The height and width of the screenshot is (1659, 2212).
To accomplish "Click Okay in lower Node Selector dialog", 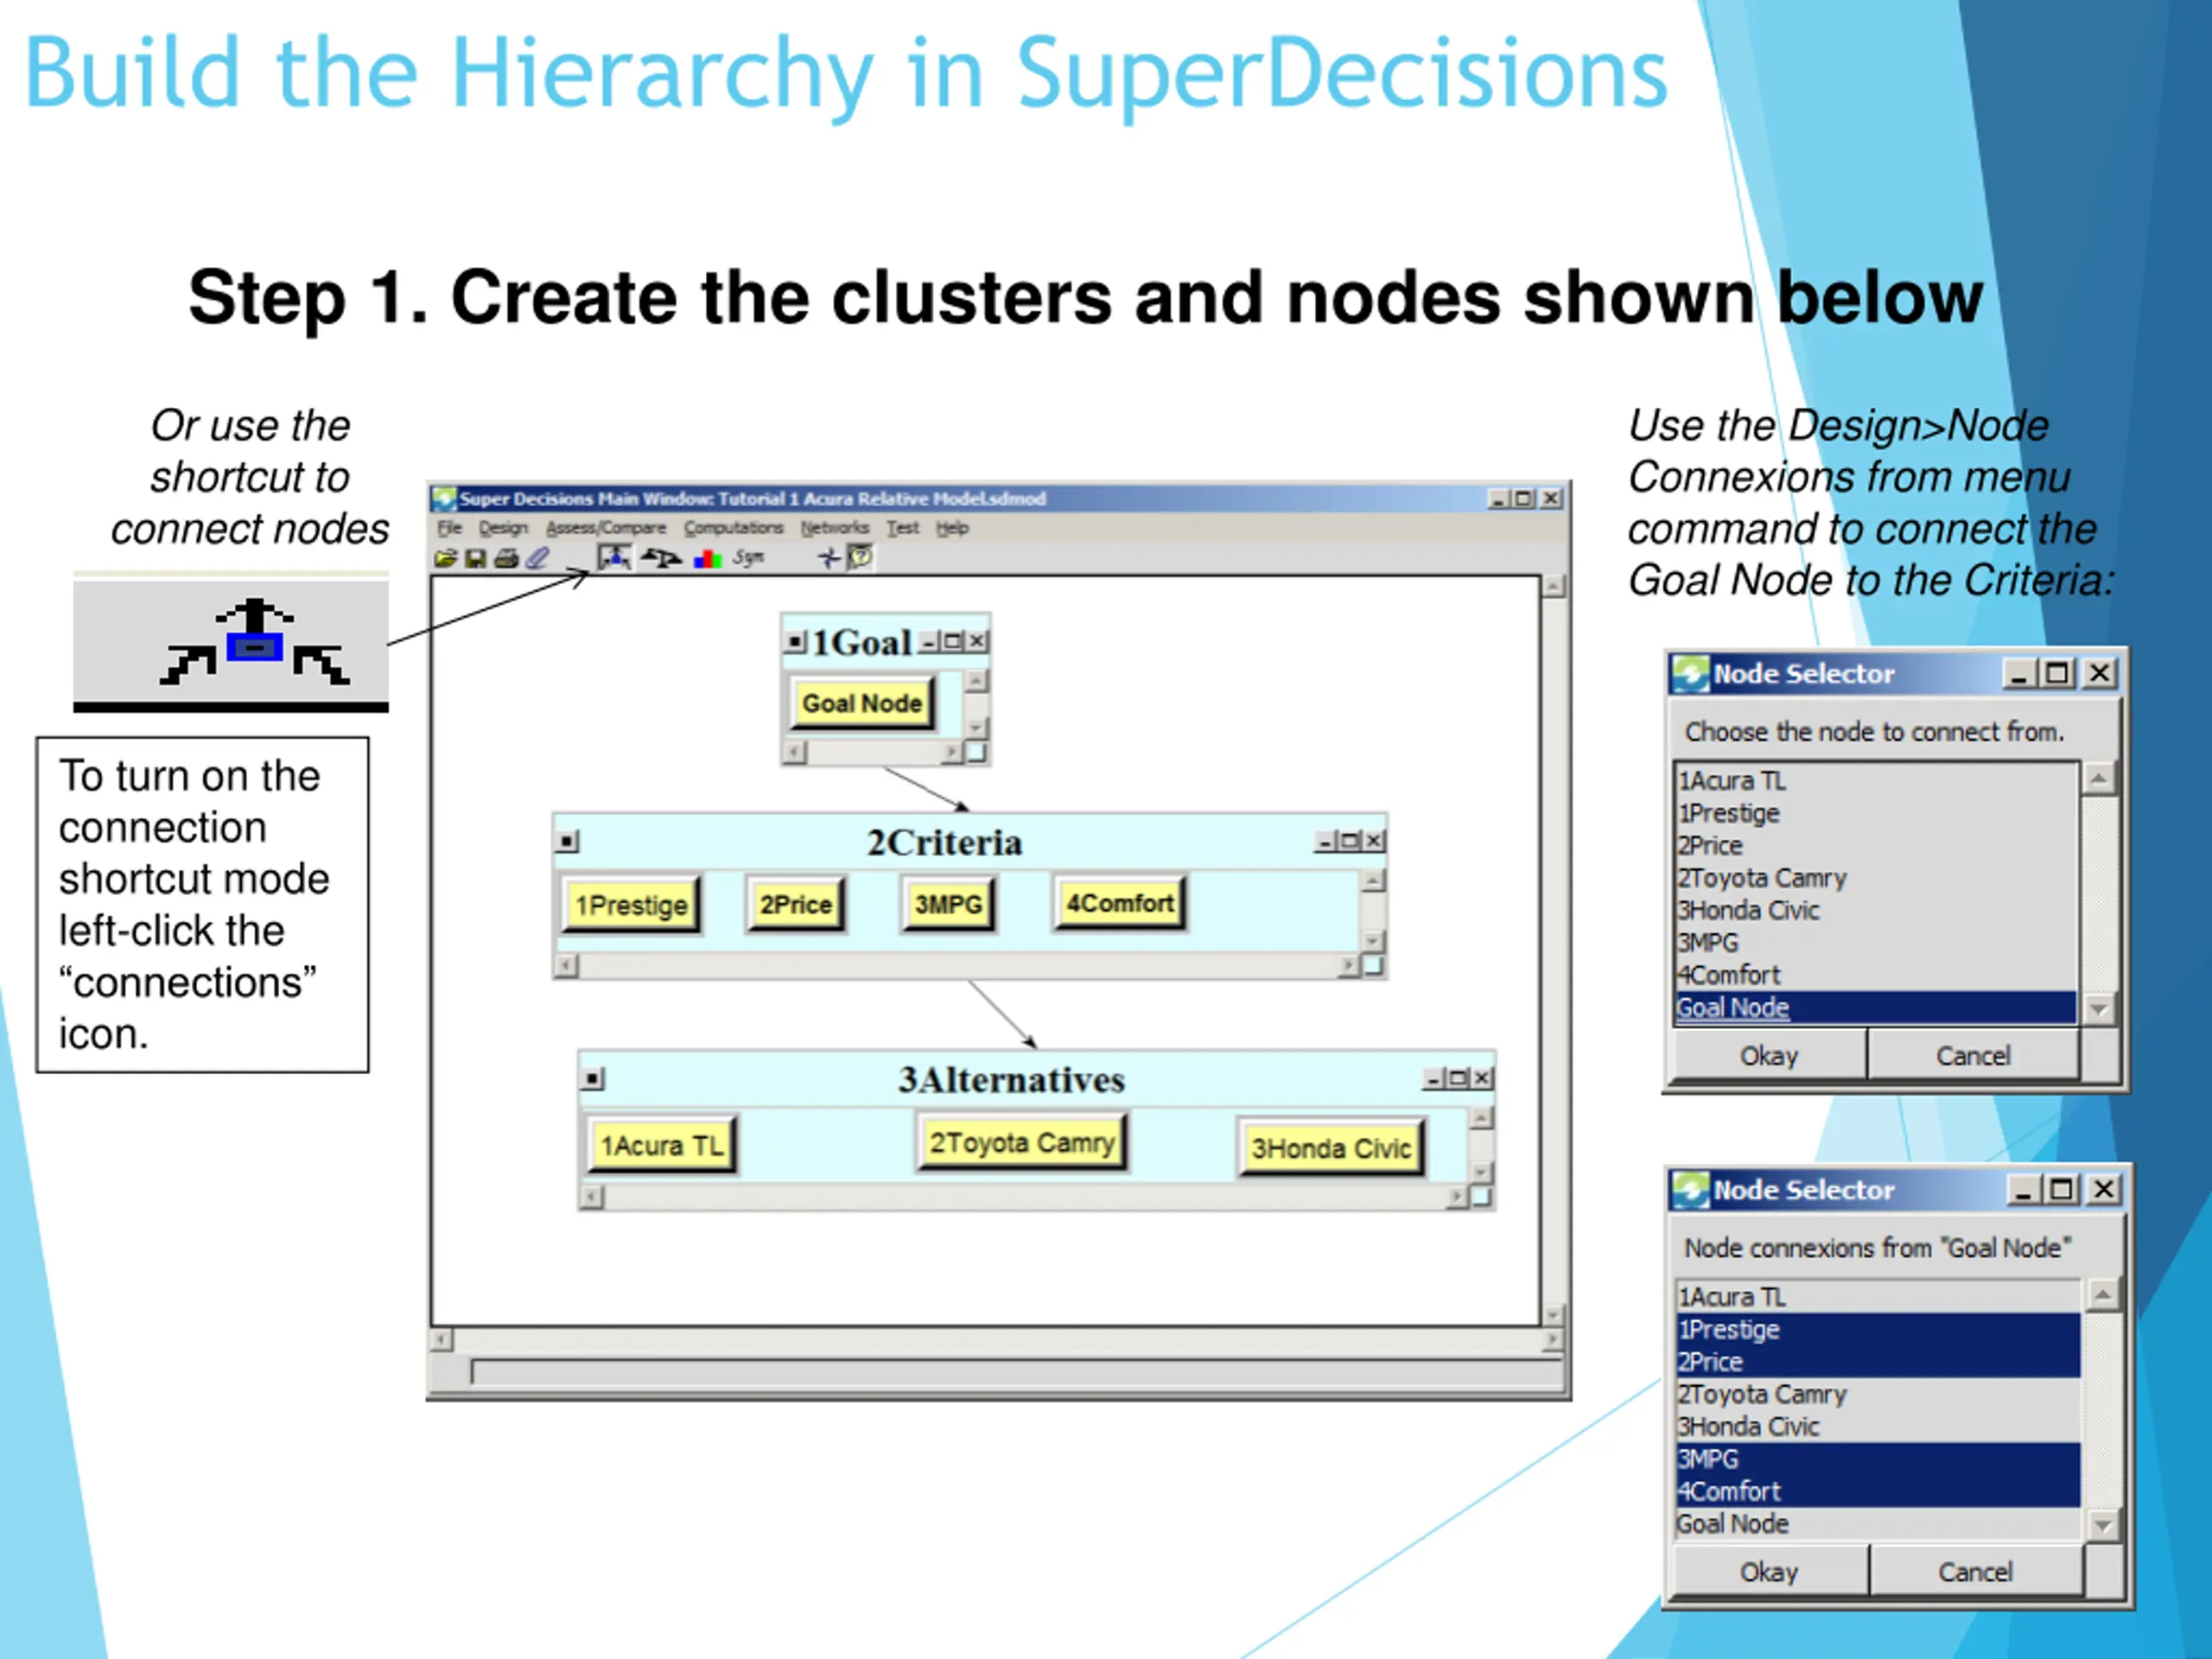I will pos(1769,1572).
